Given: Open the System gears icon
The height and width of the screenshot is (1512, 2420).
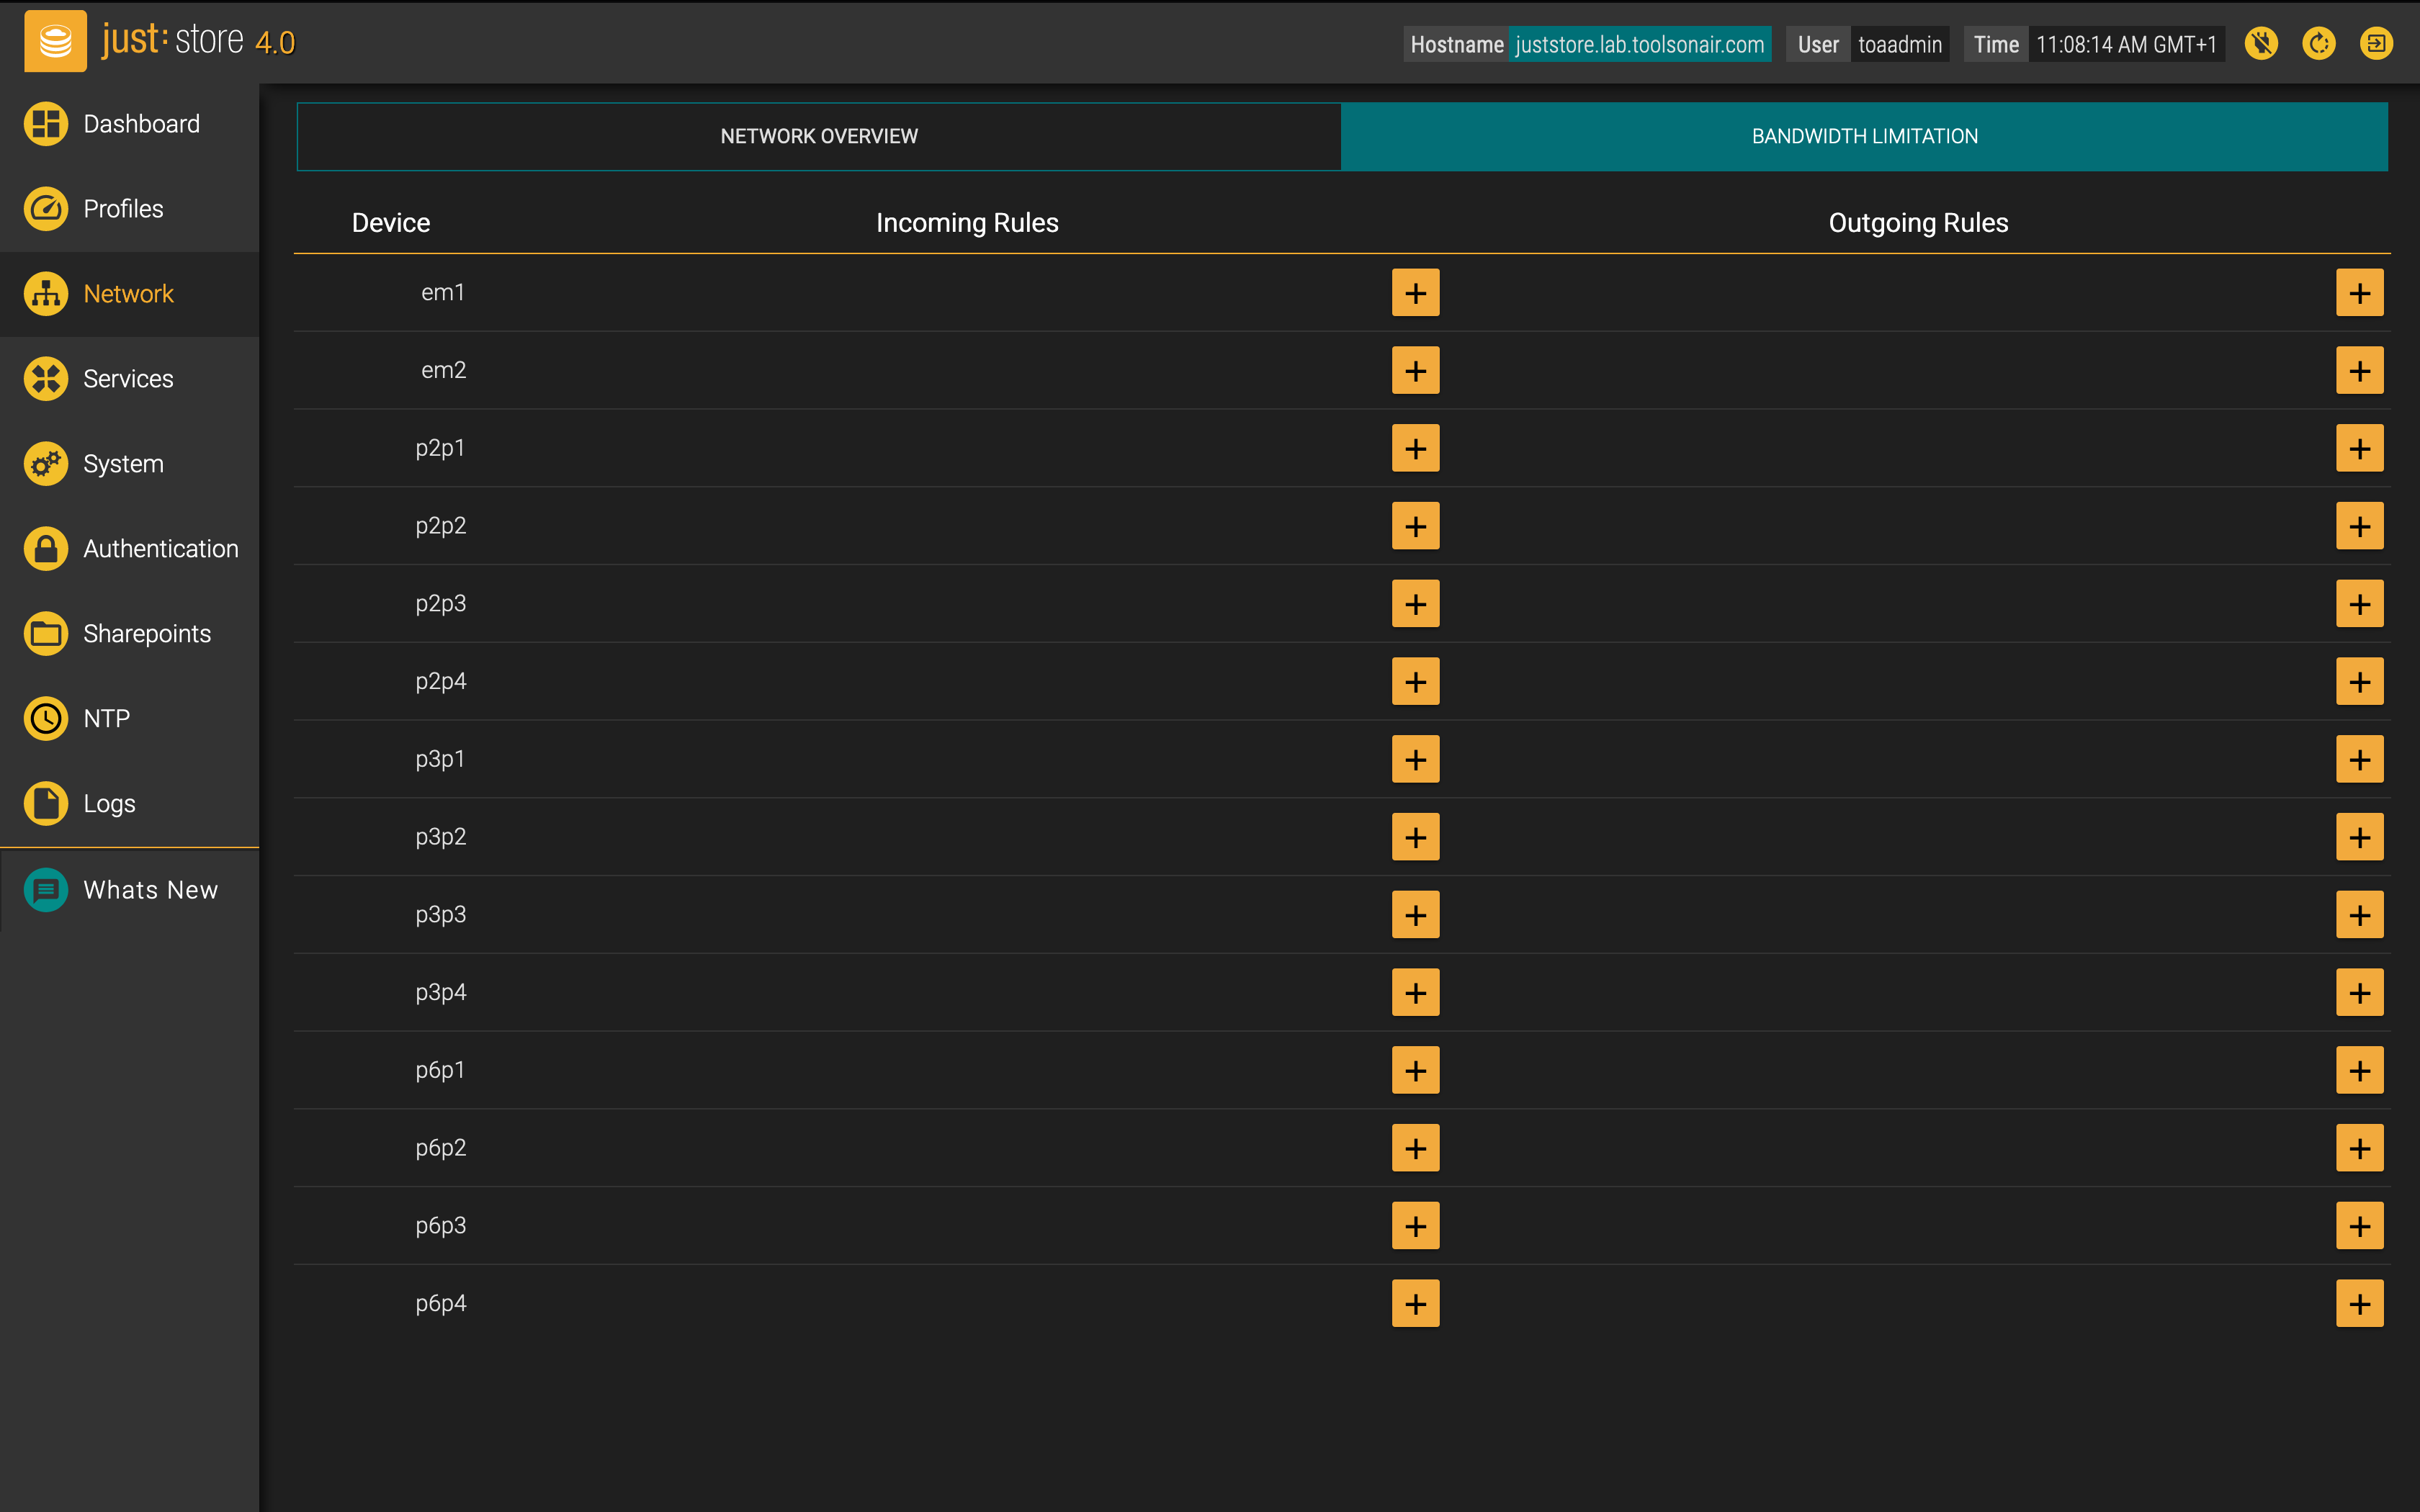Looking at the screenshot, I should point(46,464).
